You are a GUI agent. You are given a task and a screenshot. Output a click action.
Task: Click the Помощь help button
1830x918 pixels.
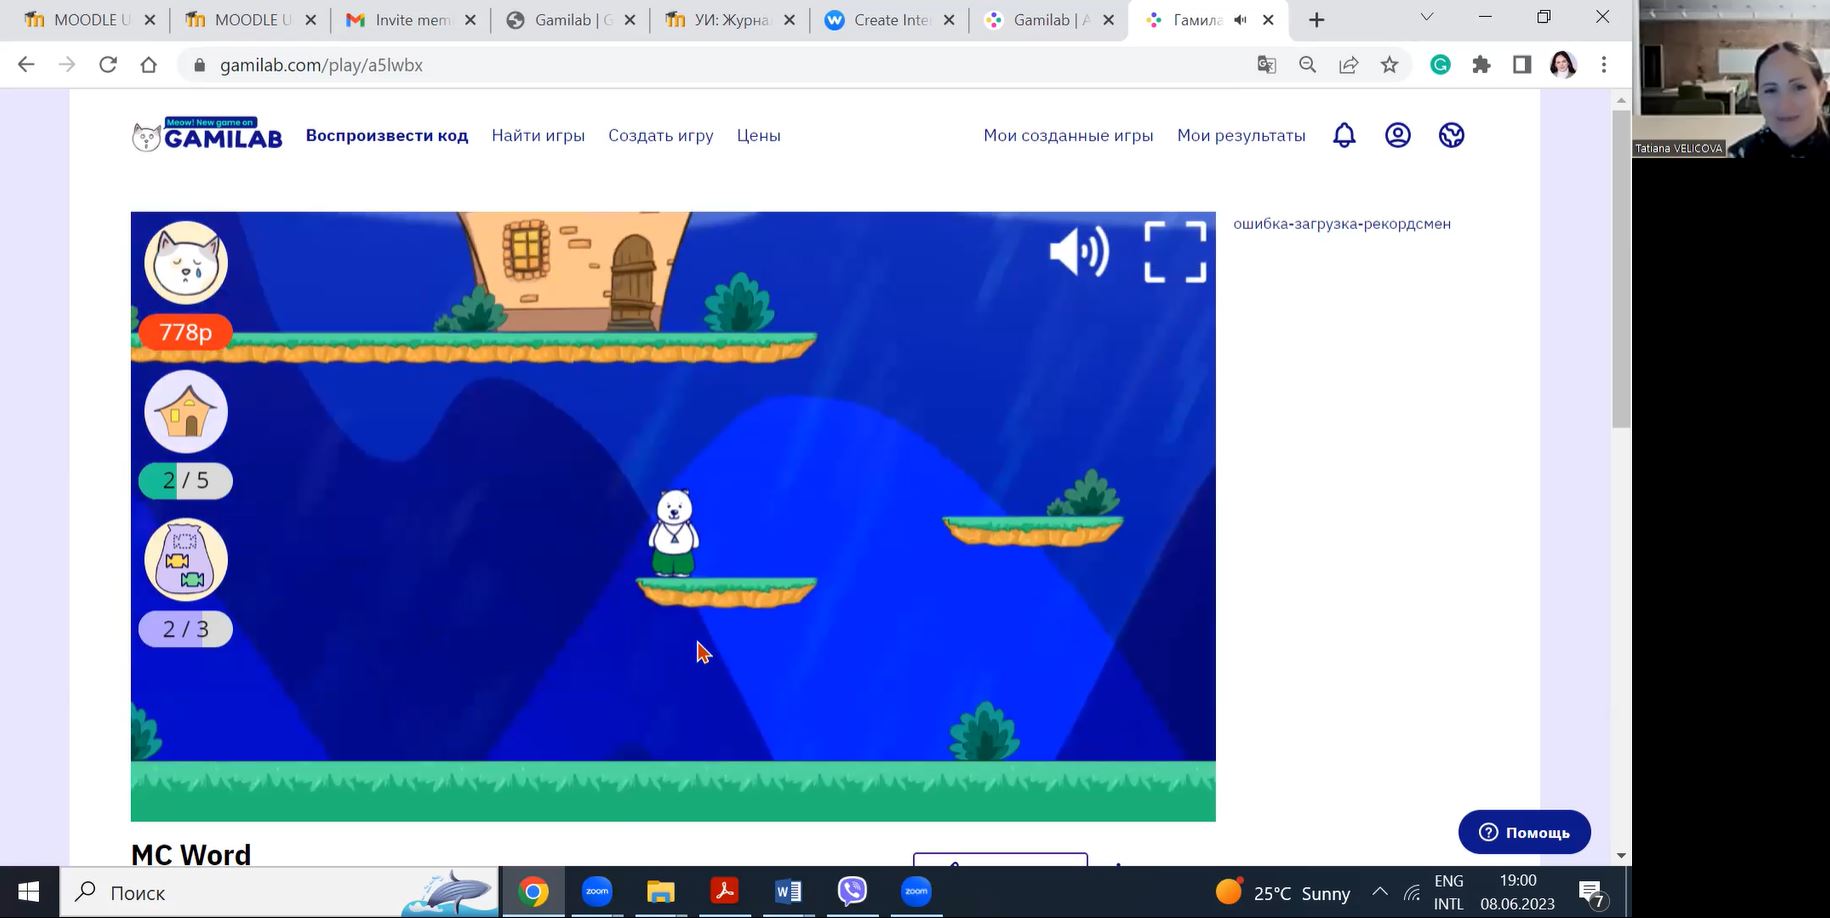point(1524,832)
